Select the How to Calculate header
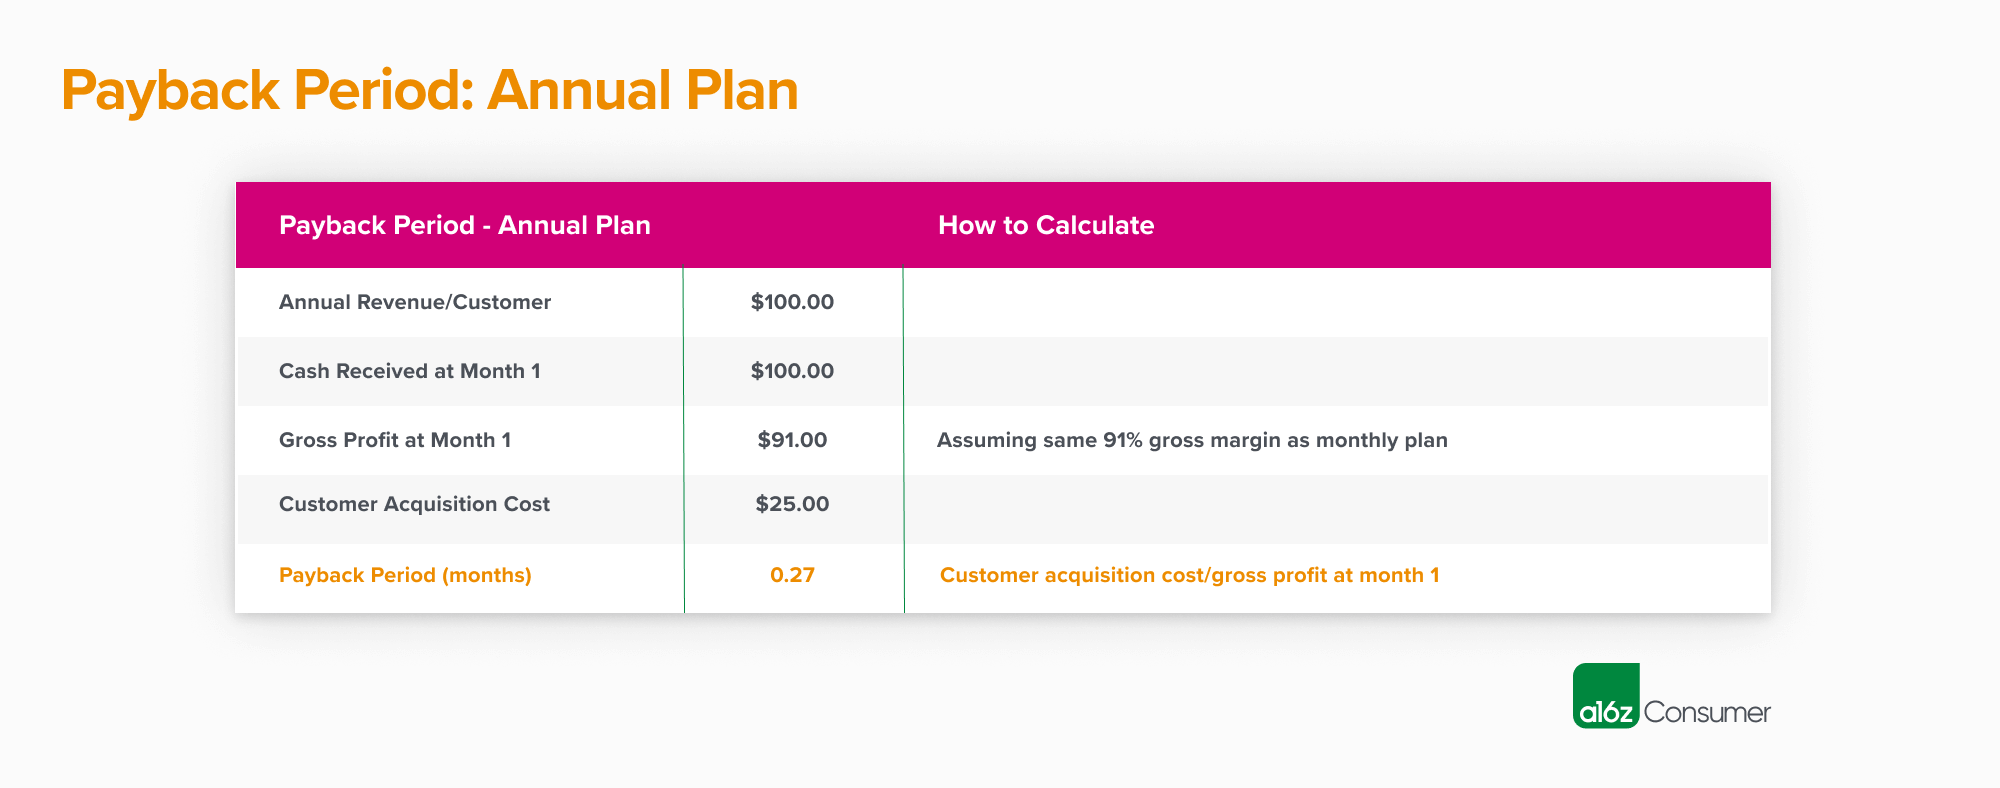 [1046, 225]
